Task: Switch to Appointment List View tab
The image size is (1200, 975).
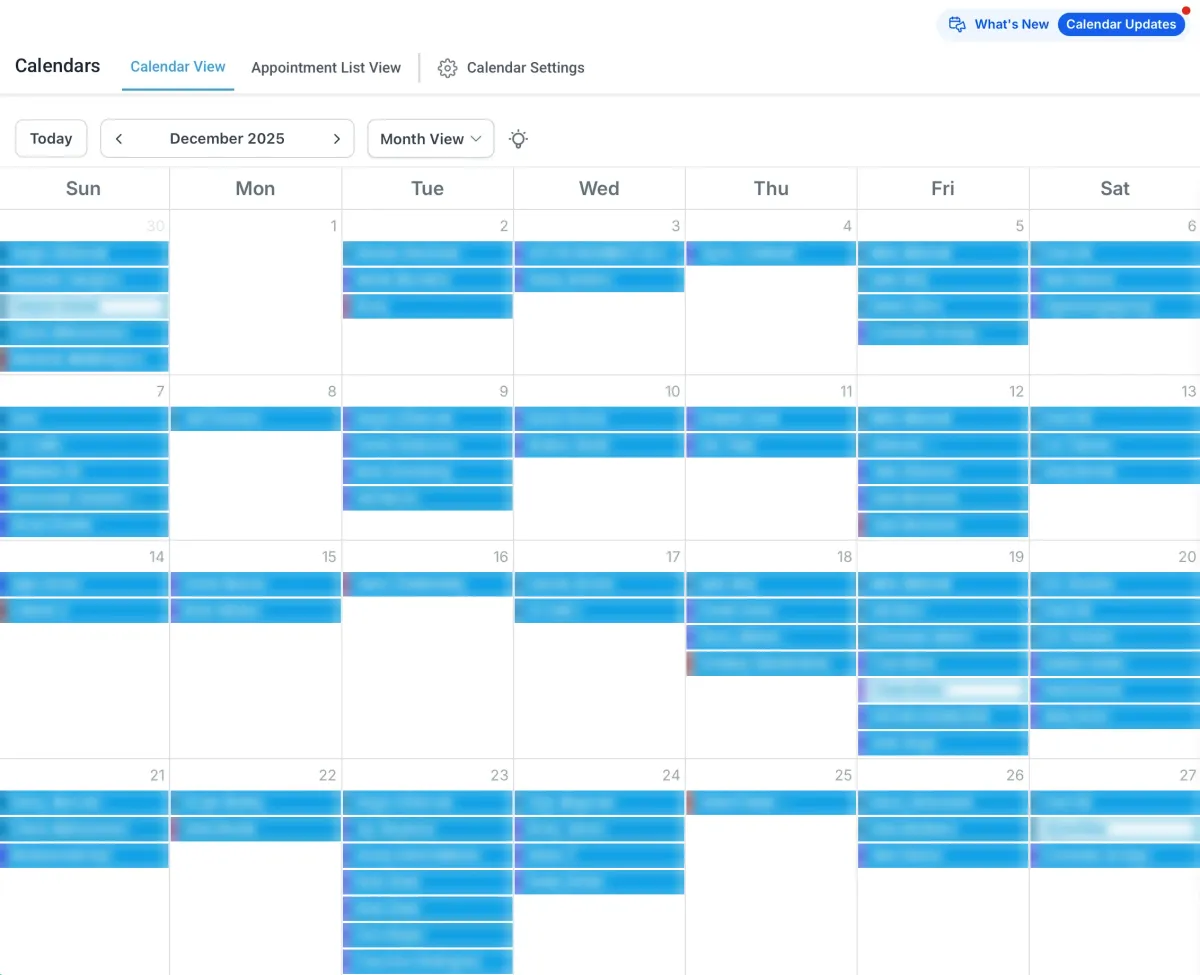Action: 326,68
